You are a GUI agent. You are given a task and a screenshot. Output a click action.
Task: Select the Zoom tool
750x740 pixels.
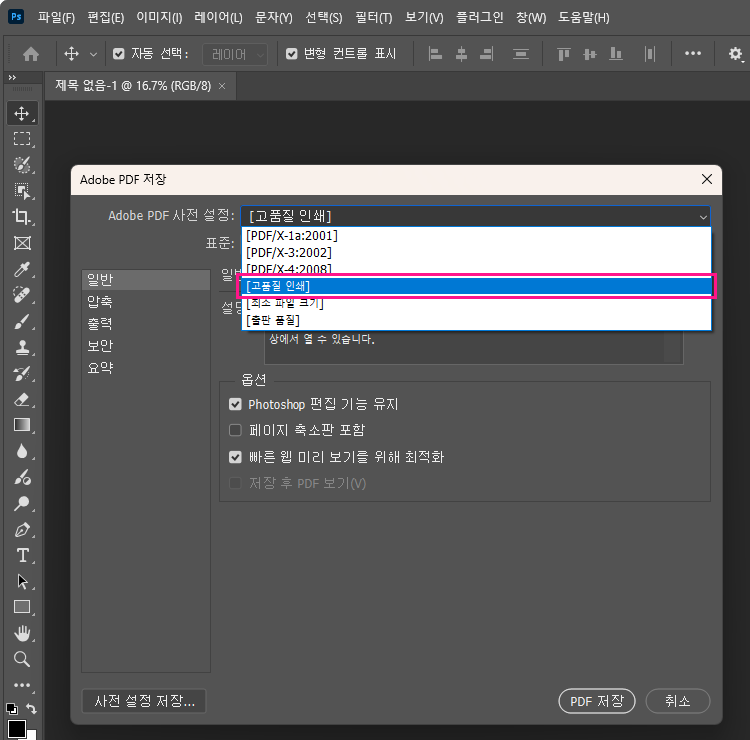point(22,659)
